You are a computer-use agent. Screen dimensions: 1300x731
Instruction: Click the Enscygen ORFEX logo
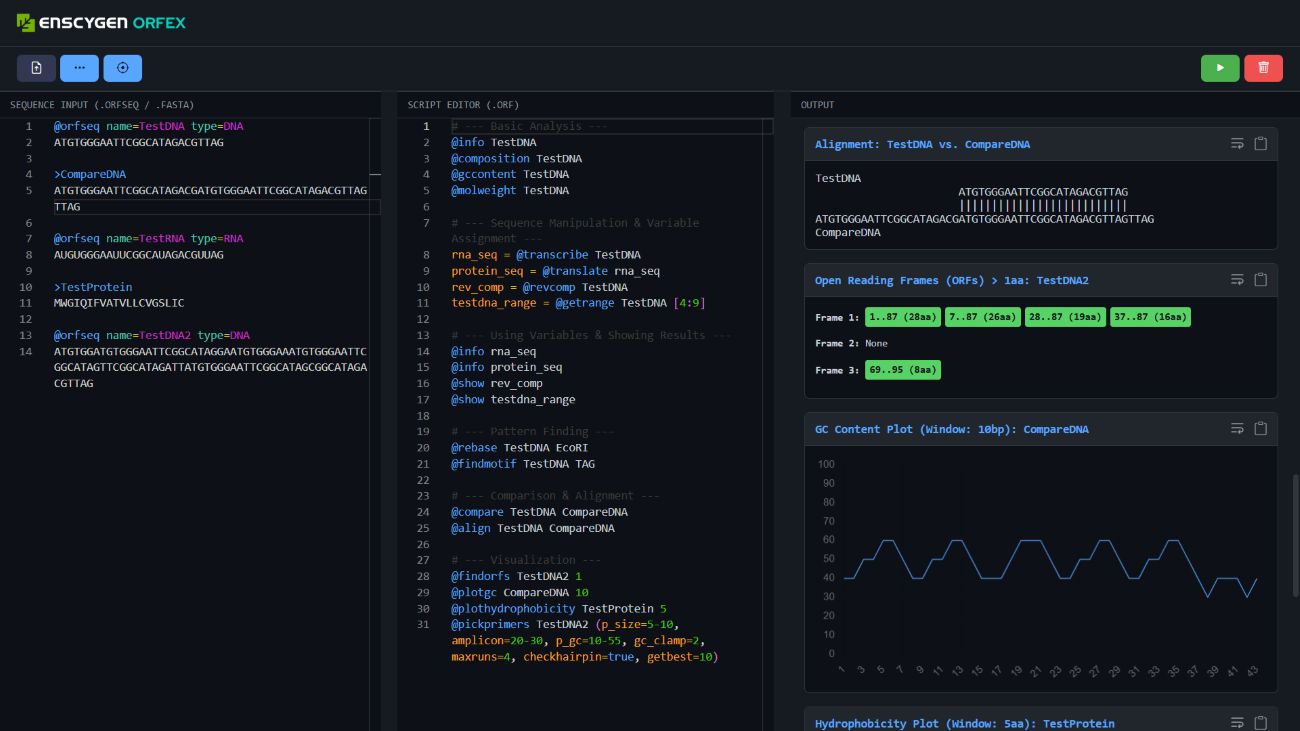[101, 22]
